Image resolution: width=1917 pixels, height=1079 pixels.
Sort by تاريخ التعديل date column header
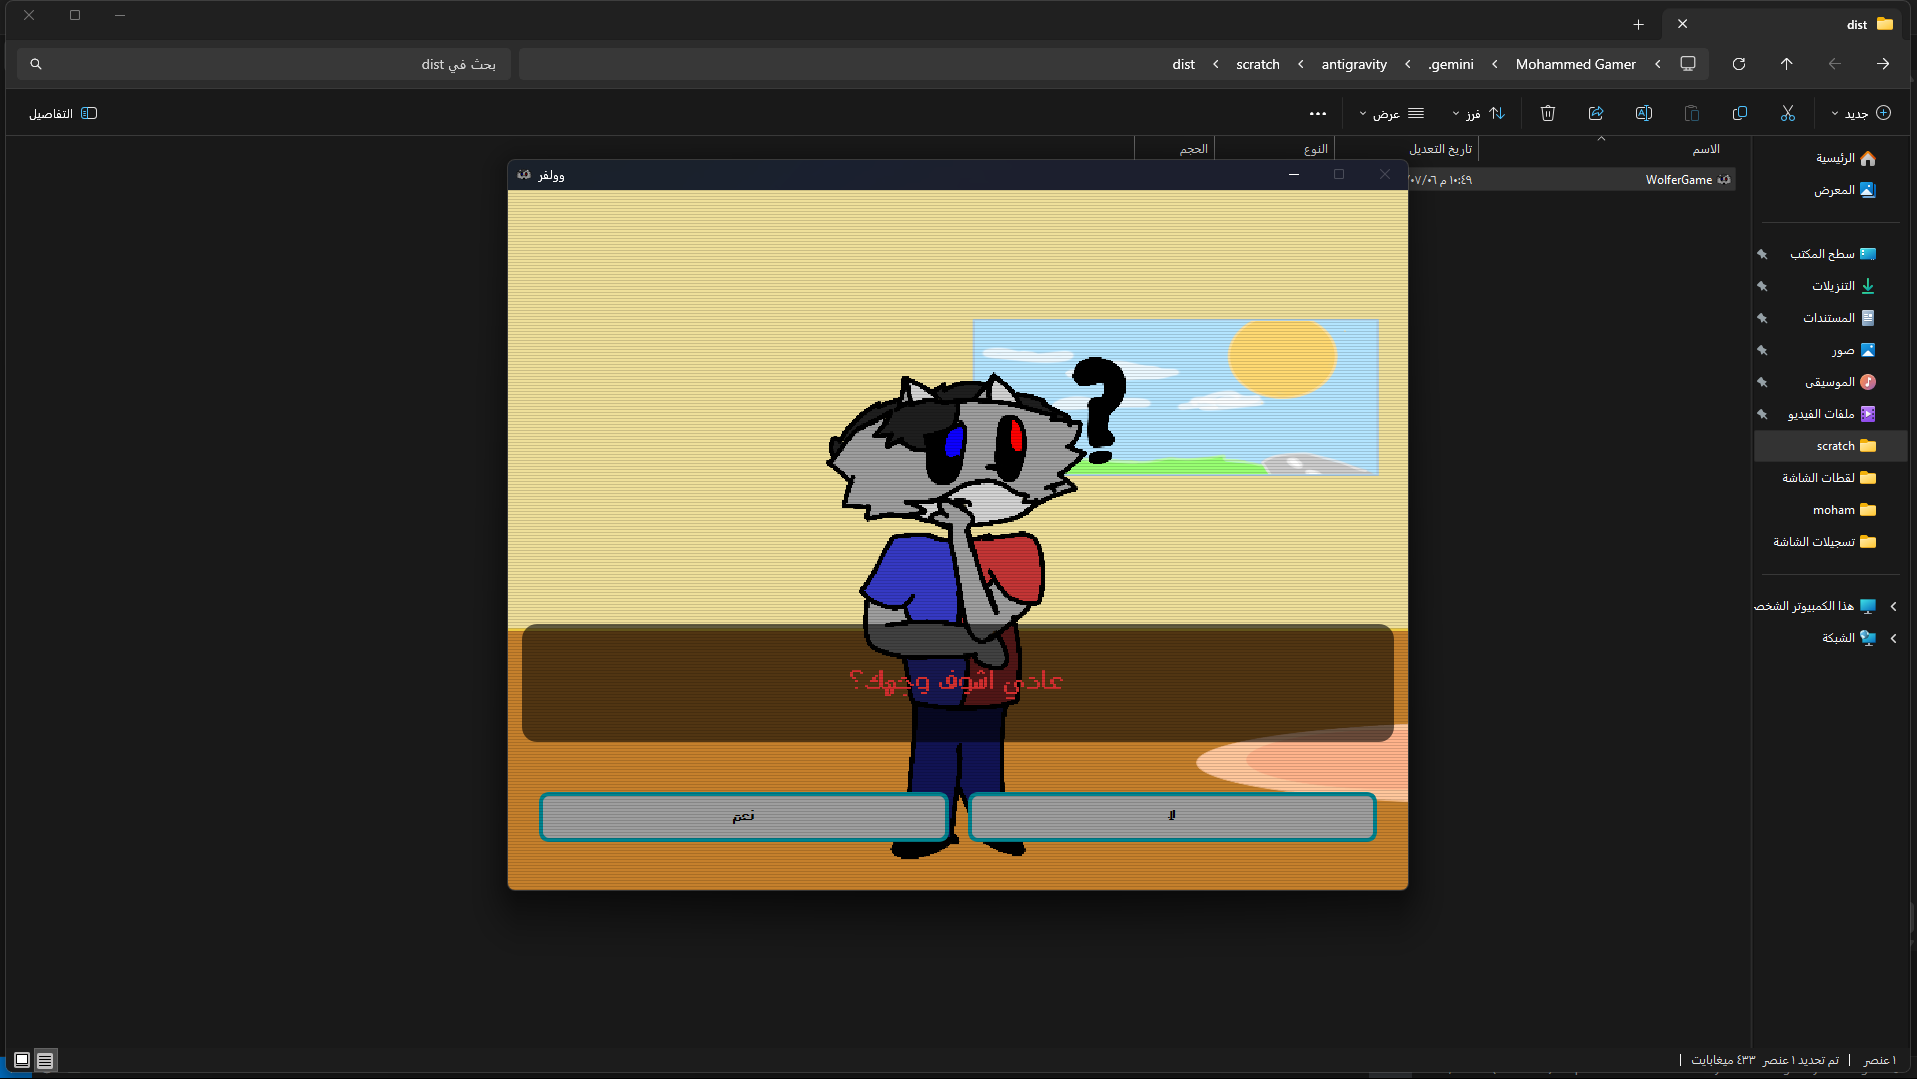(1440, 149)
